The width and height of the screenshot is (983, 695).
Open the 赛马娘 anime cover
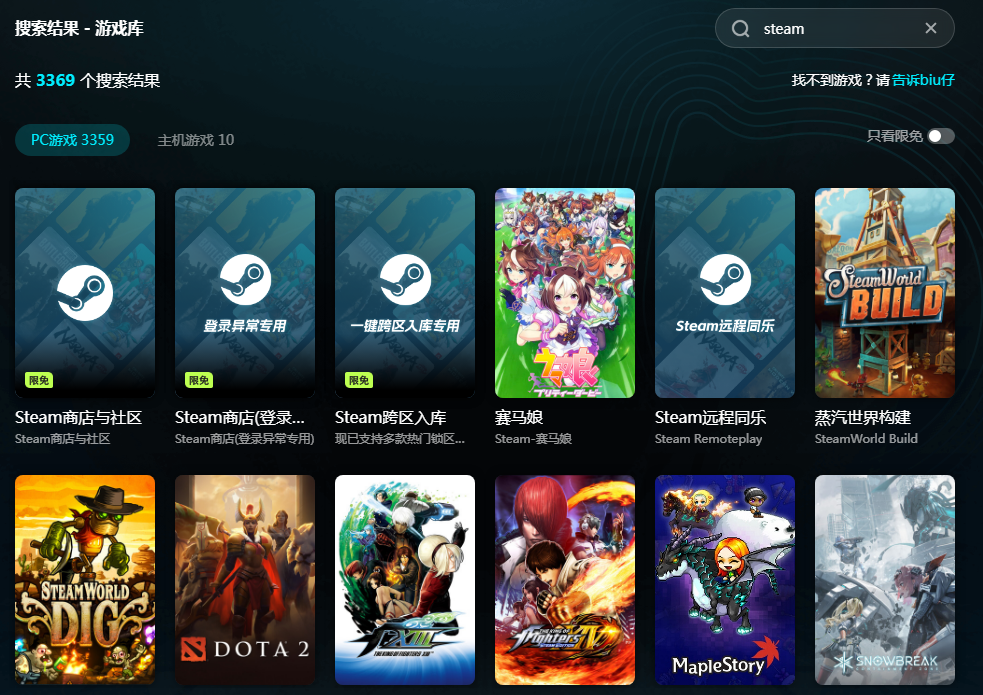565,293
